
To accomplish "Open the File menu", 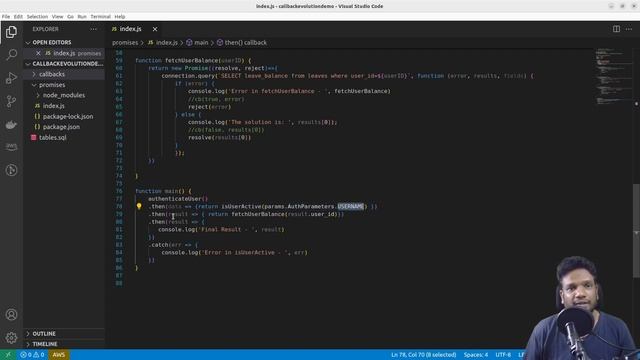I will [x=6, y=17].
